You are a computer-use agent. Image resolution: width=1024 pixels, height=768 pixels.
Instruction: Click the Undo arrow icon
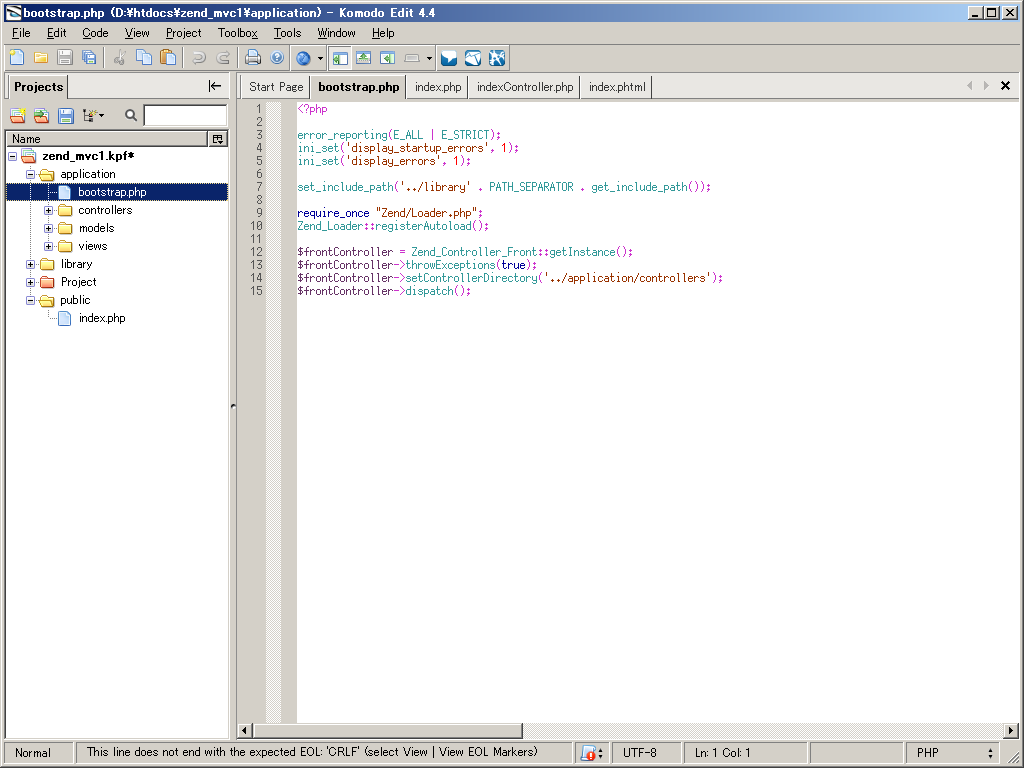[x=199, y=58]
